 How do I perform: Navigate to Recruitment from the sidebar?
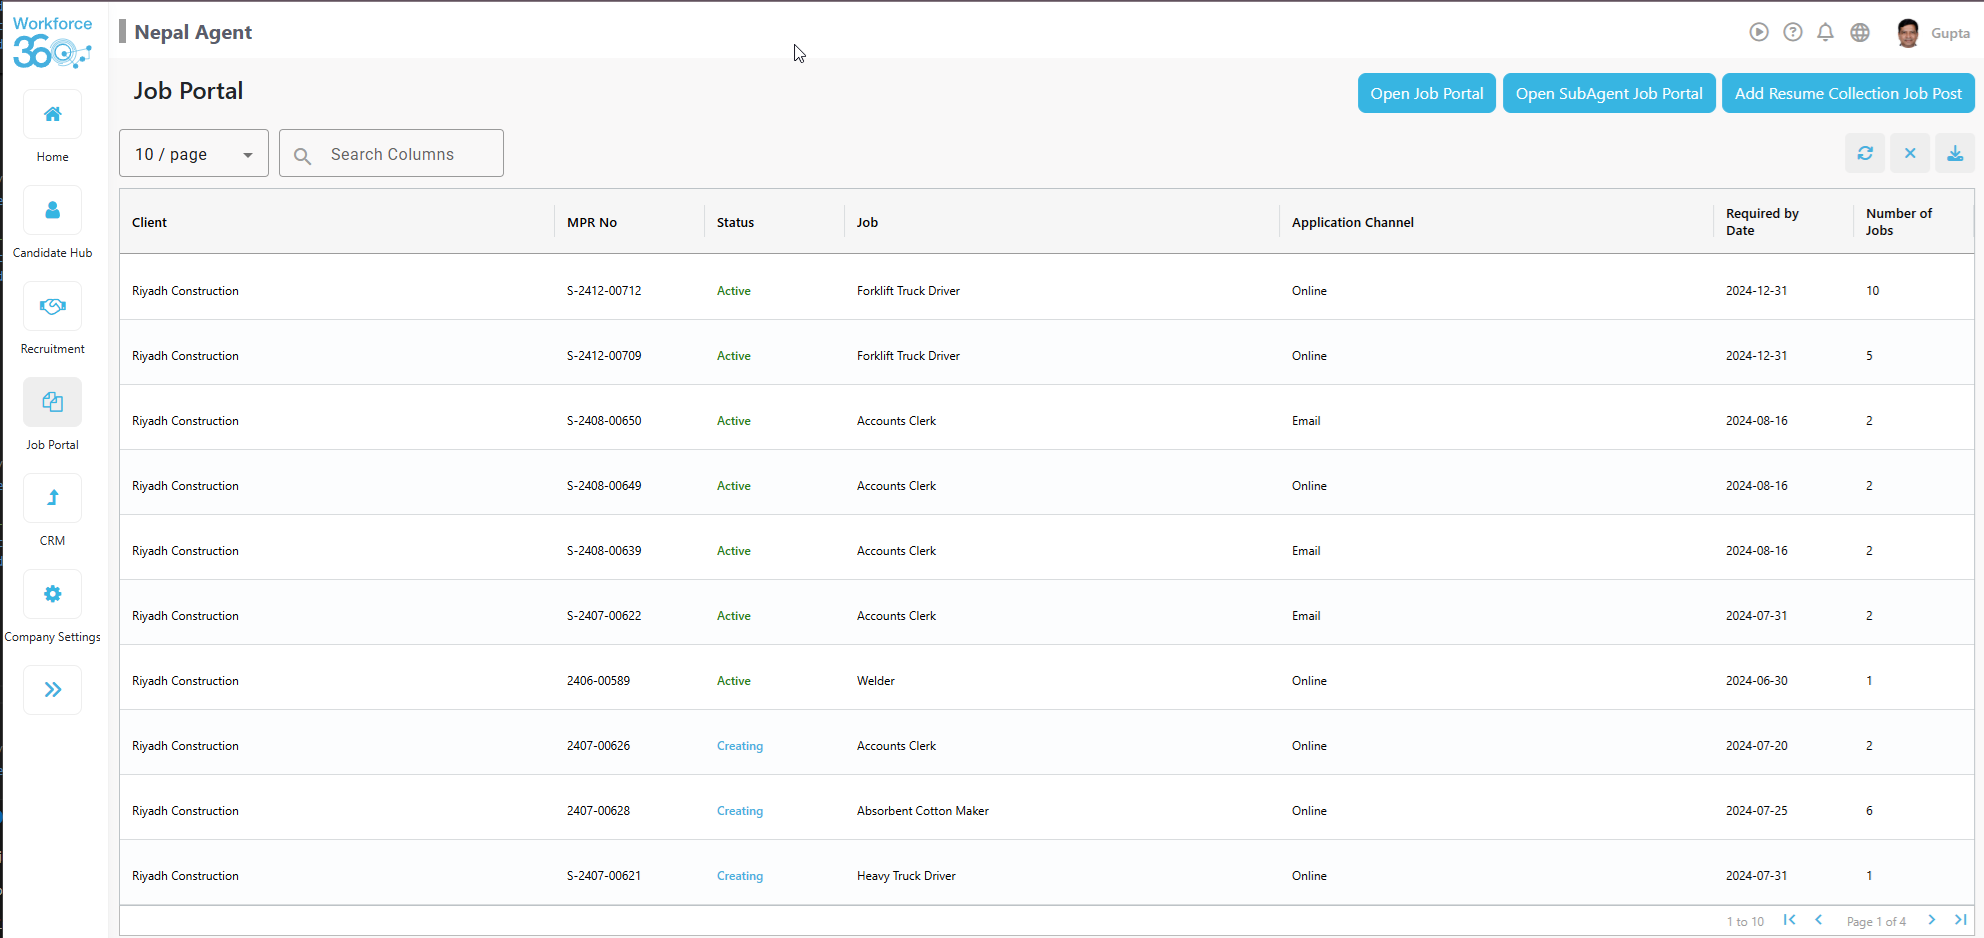point(52,306)
